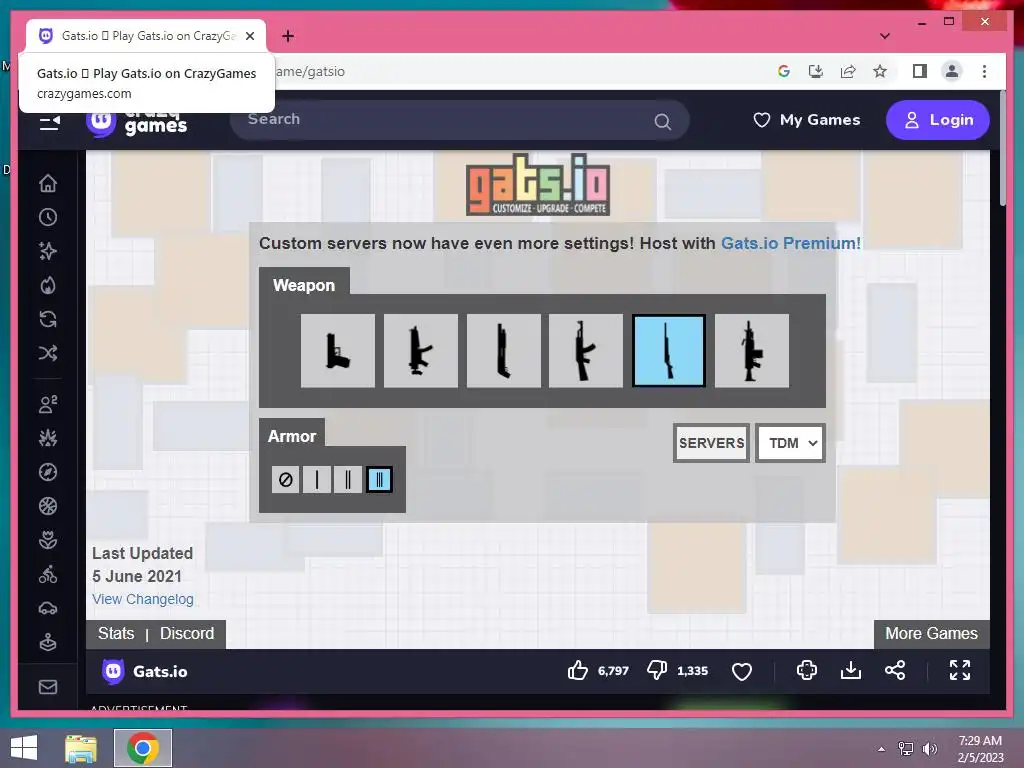Choose the LMG weapon tile

(x=752, y=351)
